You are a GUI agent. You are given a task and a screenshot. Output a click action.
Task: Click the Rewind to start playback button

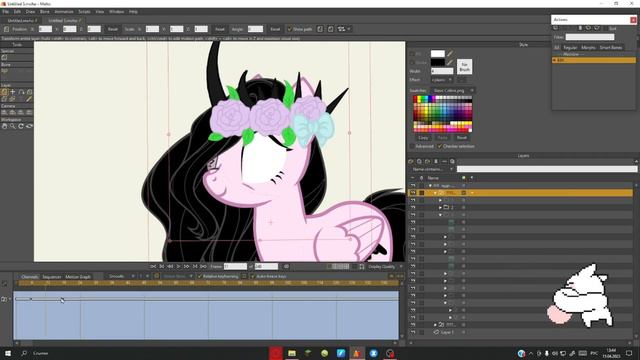pos(153,267)
